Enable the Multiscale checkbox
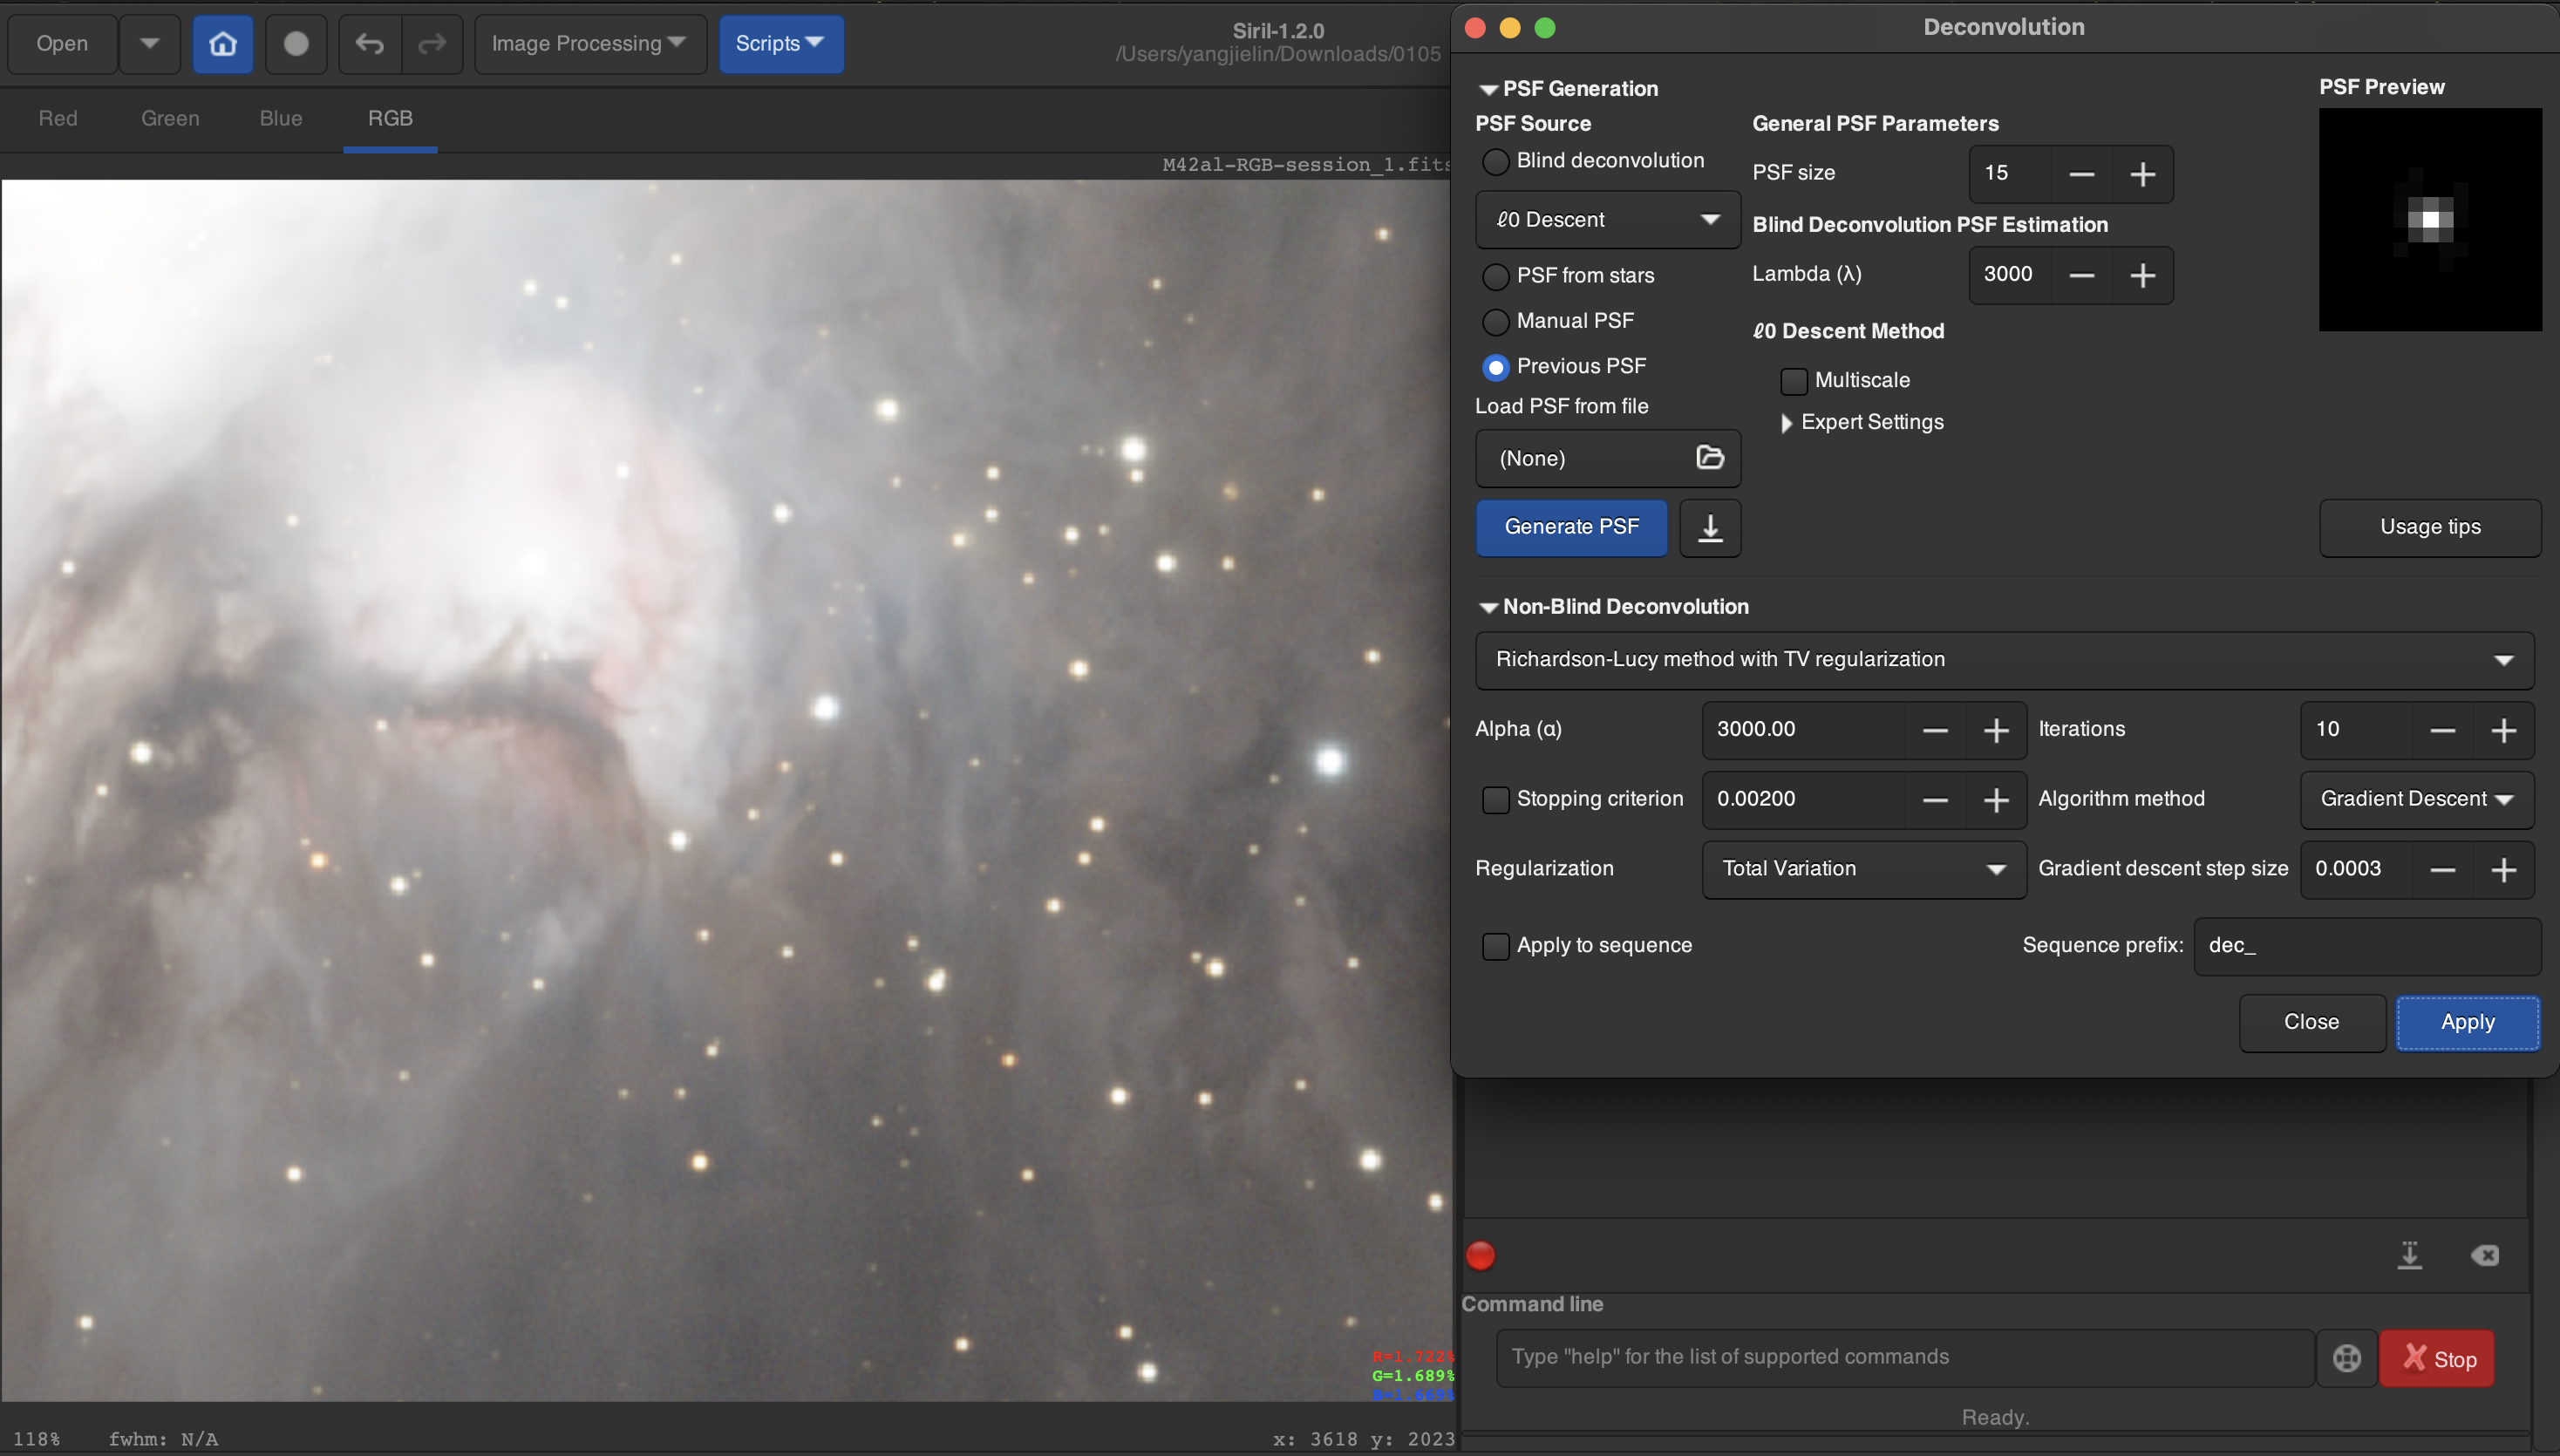 (1794, 381)
